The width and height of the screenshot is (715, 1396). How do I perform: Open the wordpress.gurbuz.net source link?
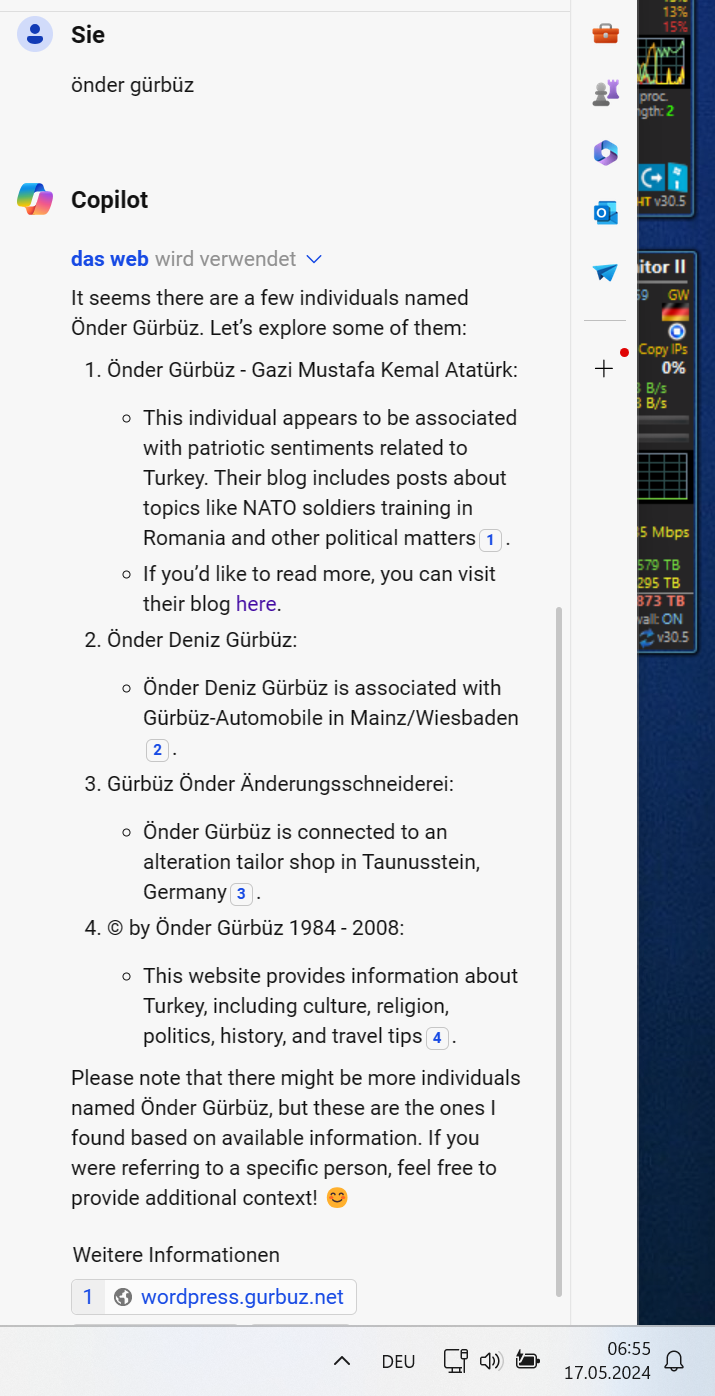pos(242,1297)
